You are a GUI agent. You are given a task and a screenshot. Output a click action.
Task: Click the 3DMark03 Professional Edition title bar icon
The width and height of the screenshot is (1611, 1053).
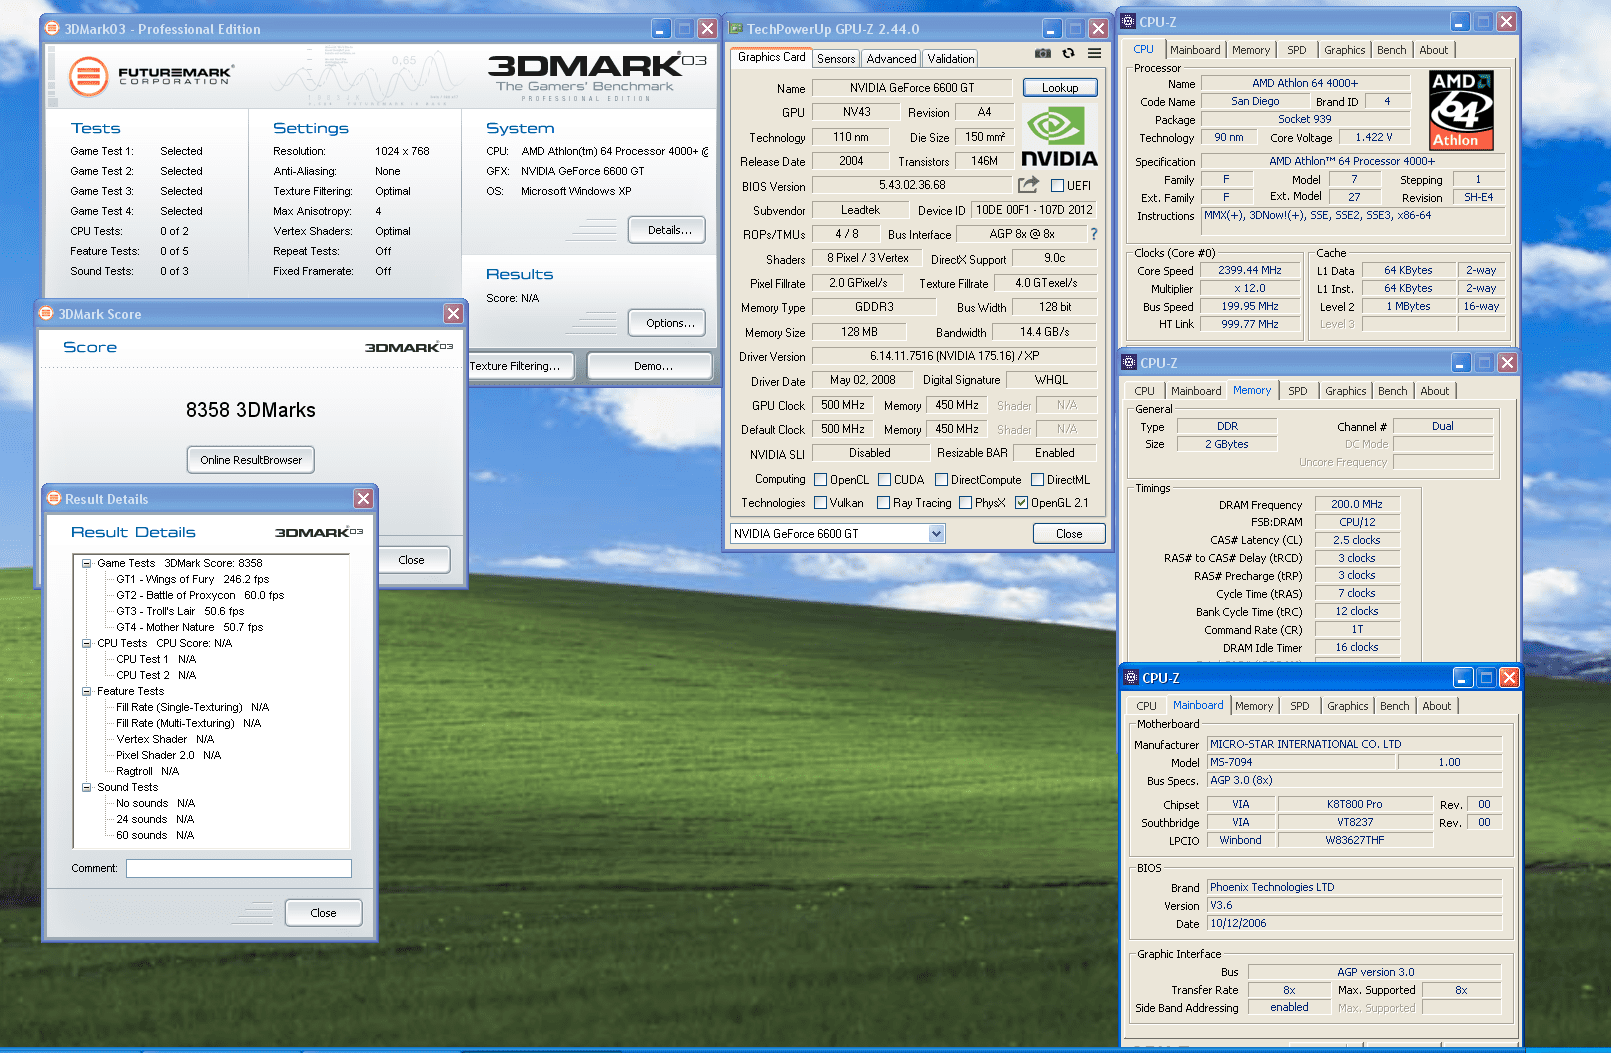tap(53, 29)
